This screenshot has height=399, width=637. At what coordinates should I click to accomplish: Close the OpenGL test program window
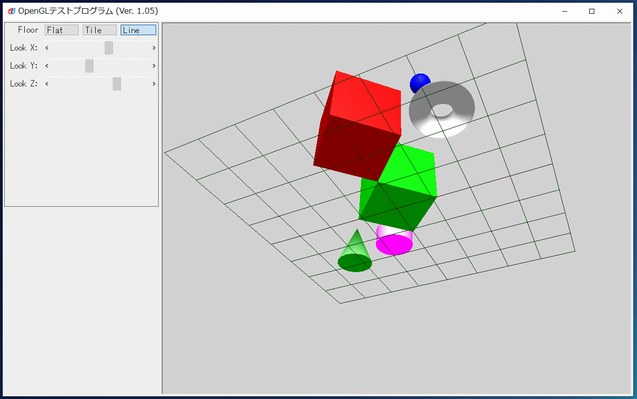point(620,11)
